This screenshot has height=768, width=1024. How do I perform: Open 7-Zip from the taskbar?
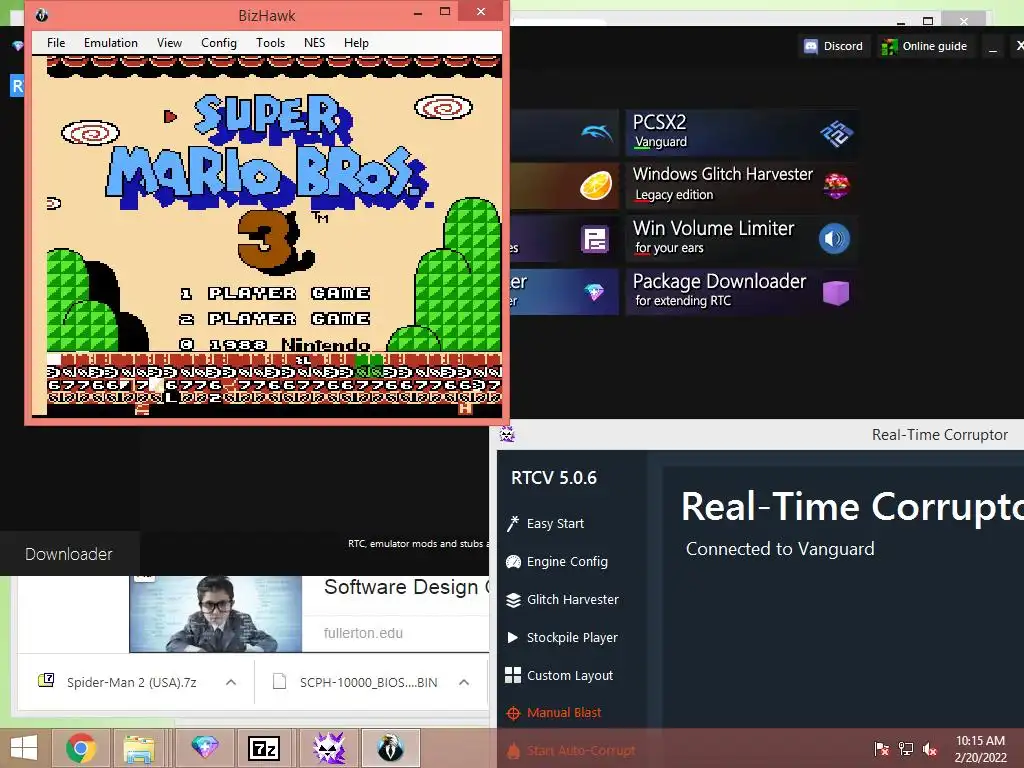(264, 748)
